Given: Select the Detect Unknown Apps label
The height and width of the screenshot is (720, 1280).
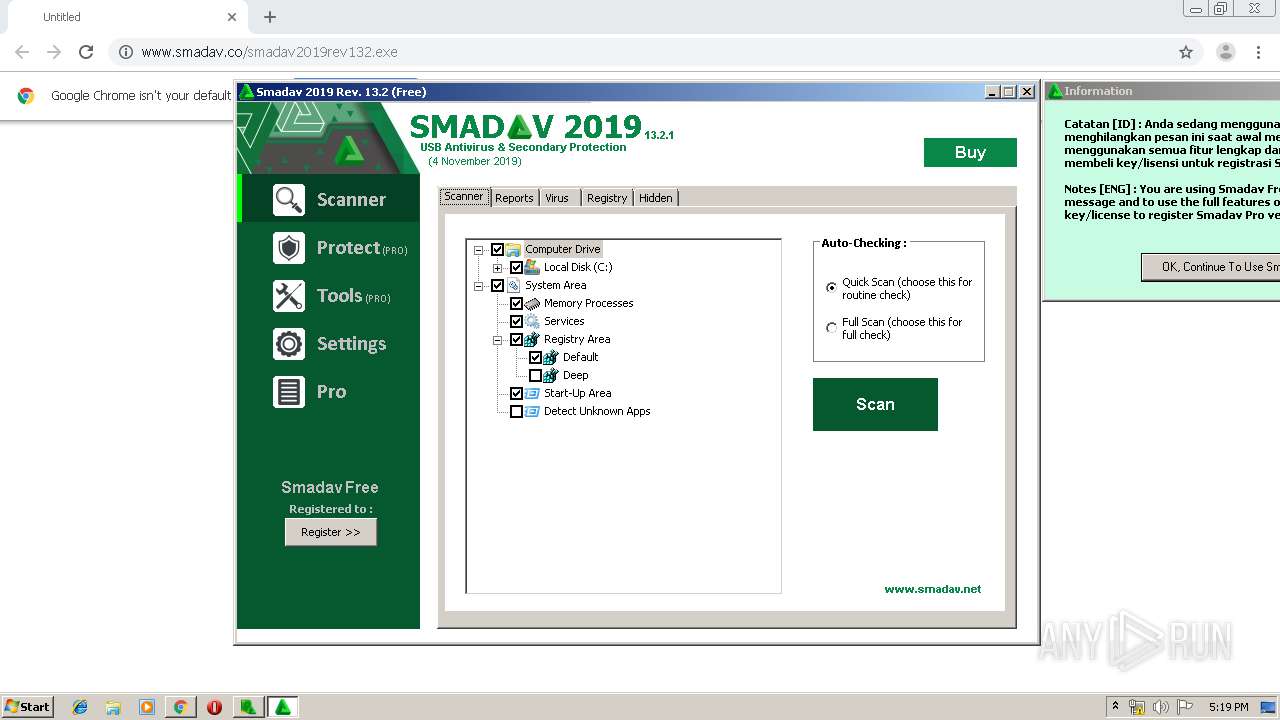Looking at the screenshot, I should [x=597, y=411].
